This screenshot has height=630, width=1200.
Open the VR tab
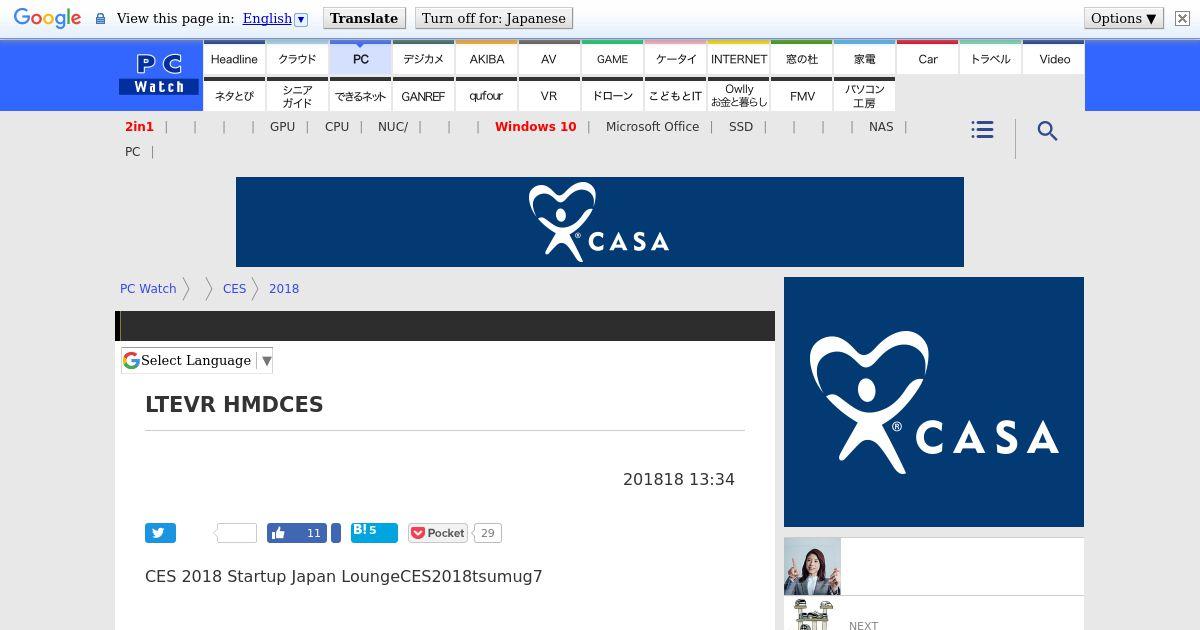pos(549,95)
